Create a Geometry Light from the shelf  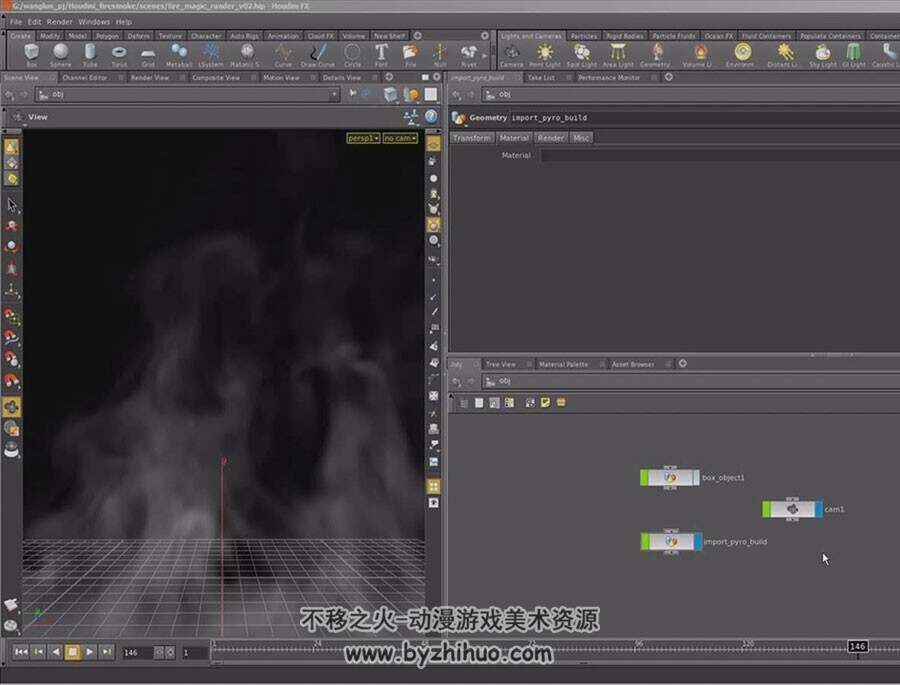(x=655, y=55)
